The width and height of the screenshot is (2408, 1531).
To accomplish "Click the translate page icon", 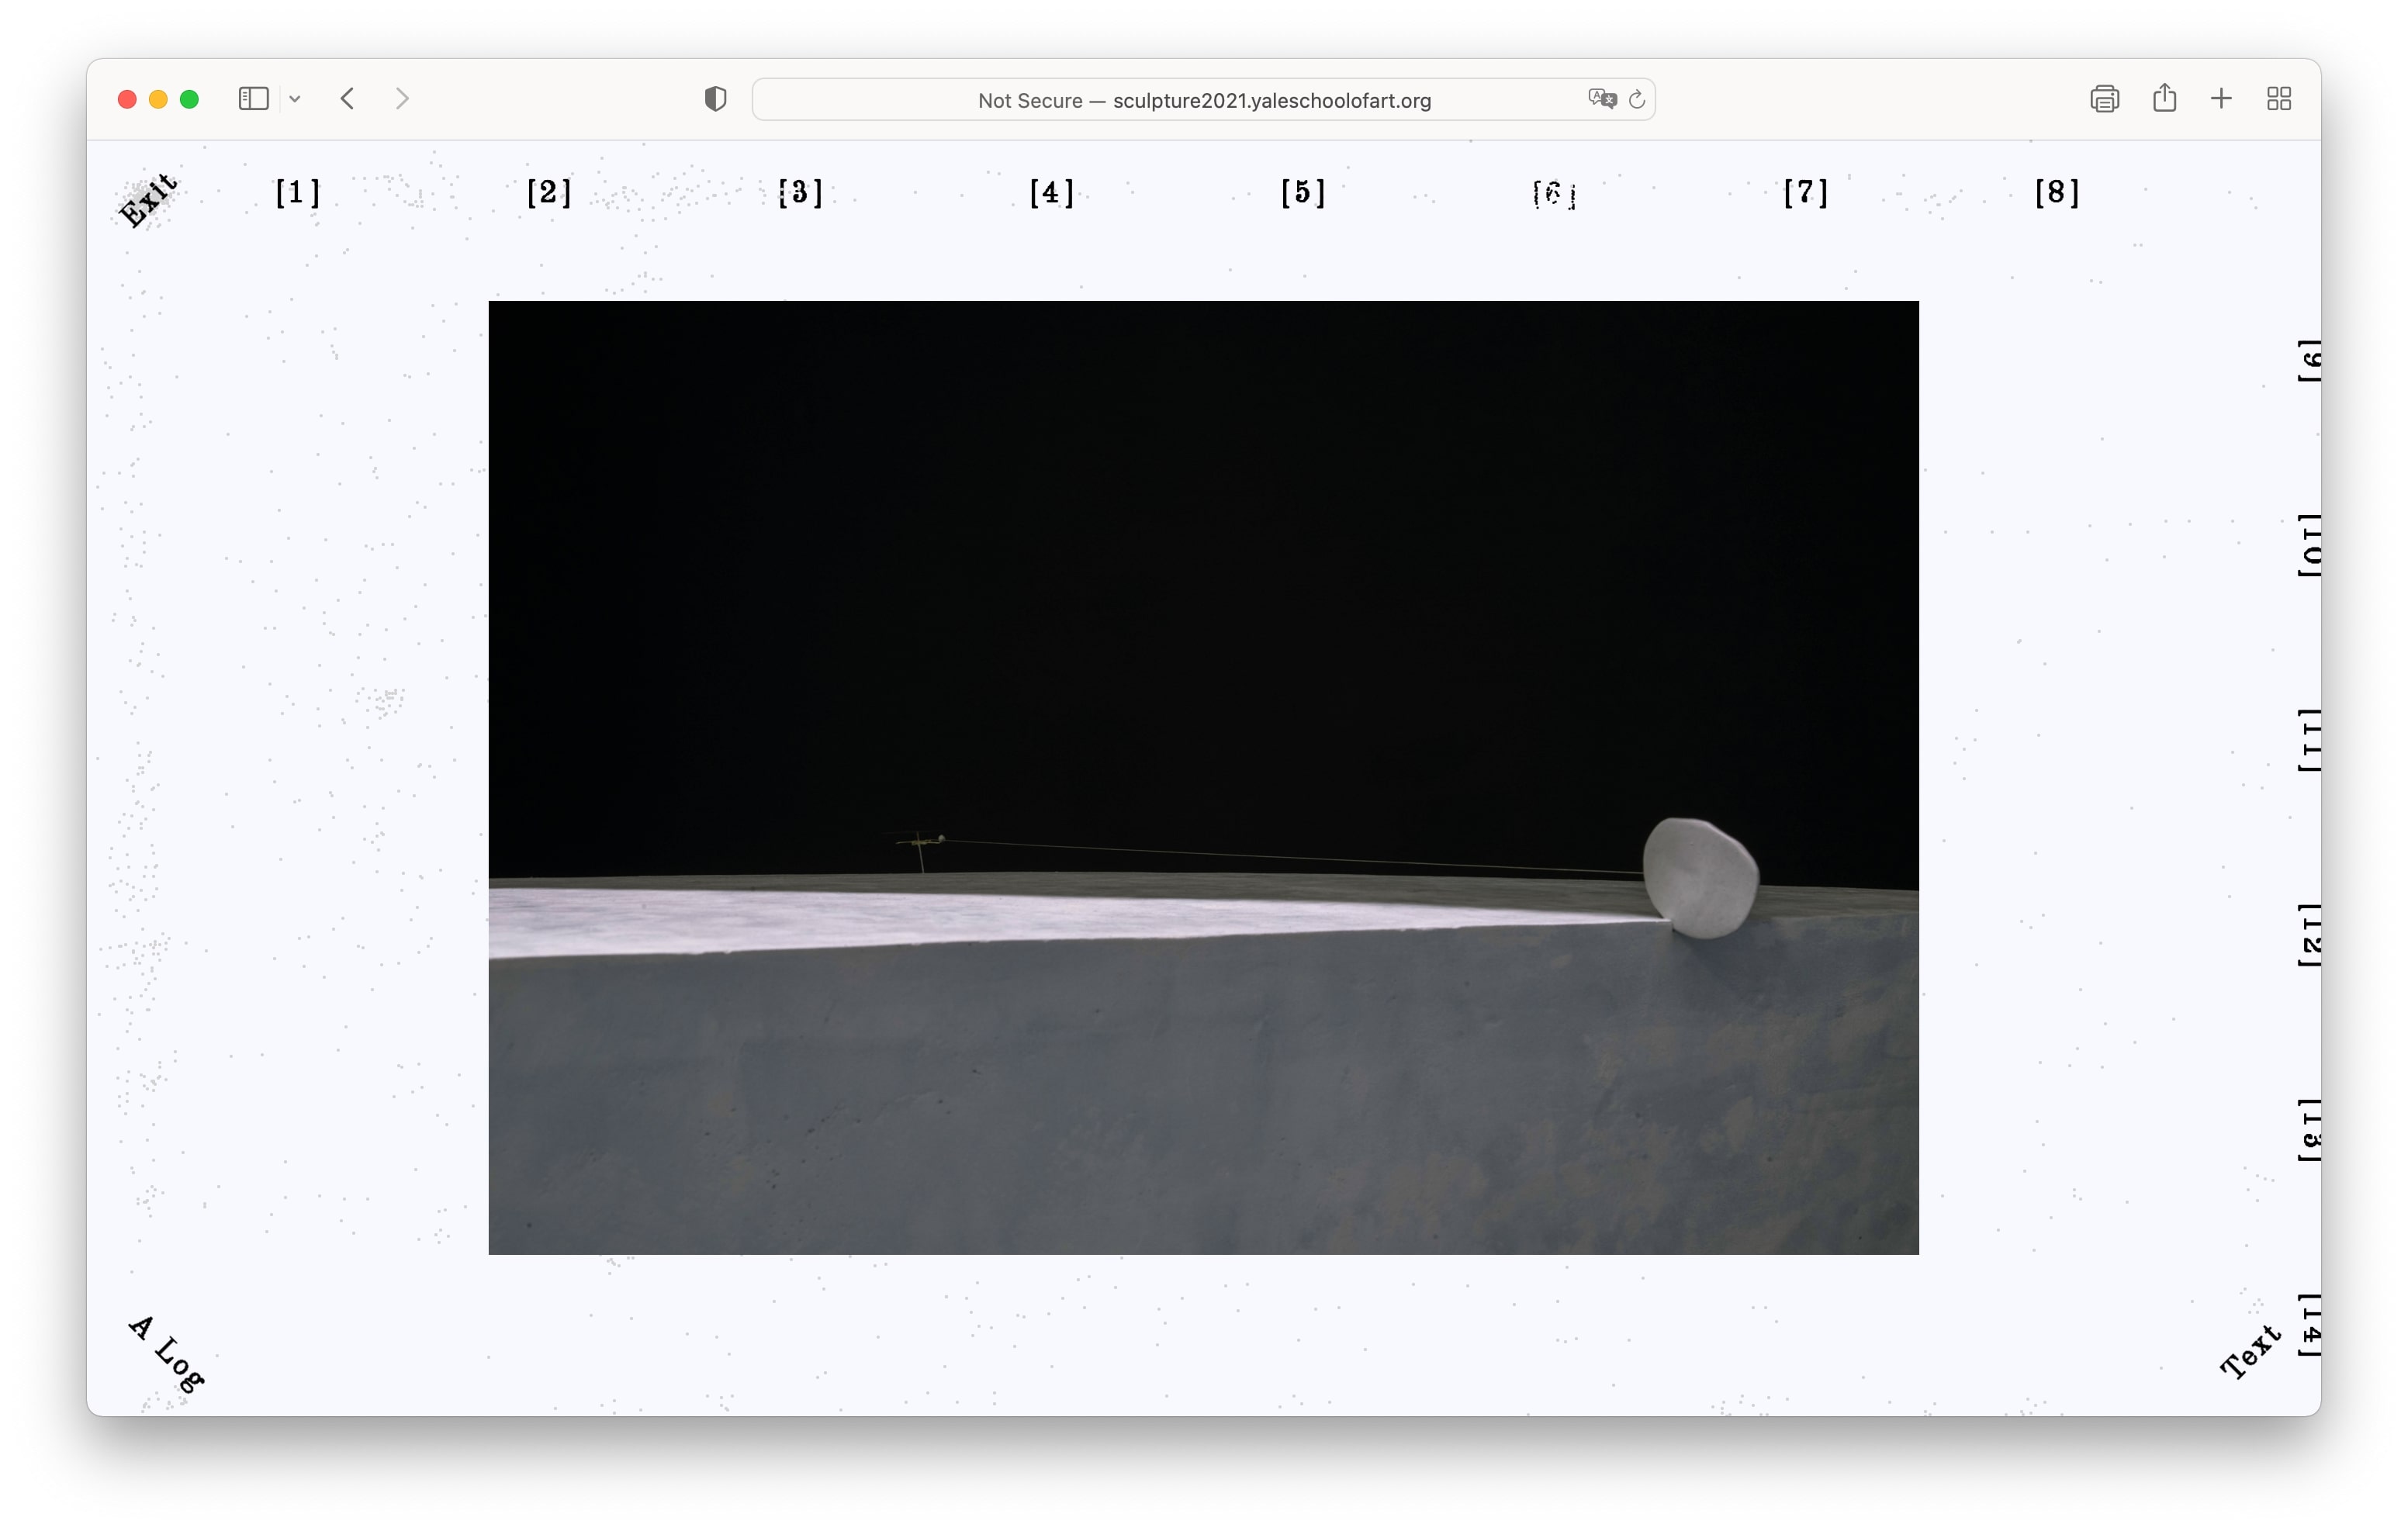I will [x=1601, y=98].
